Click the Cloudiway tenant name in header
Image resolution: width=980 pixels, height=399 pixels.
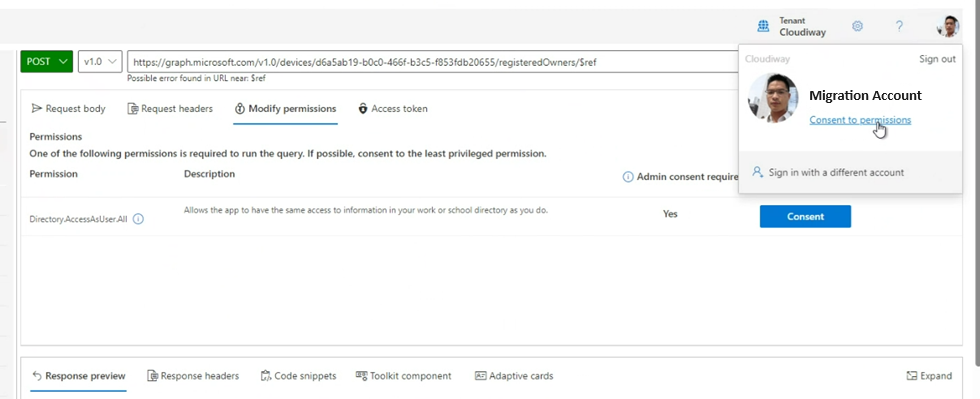coord(802,32)
